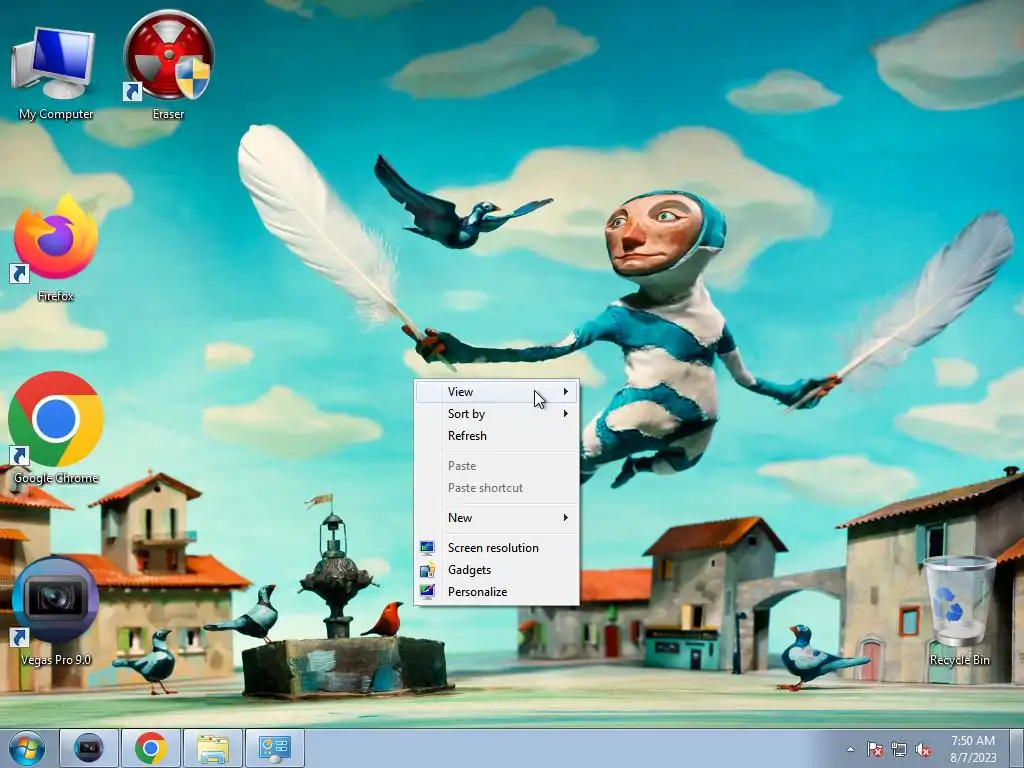Open the clock showing 7:50 AM
Screen dimensions: 1024x768
pos(973,741)
